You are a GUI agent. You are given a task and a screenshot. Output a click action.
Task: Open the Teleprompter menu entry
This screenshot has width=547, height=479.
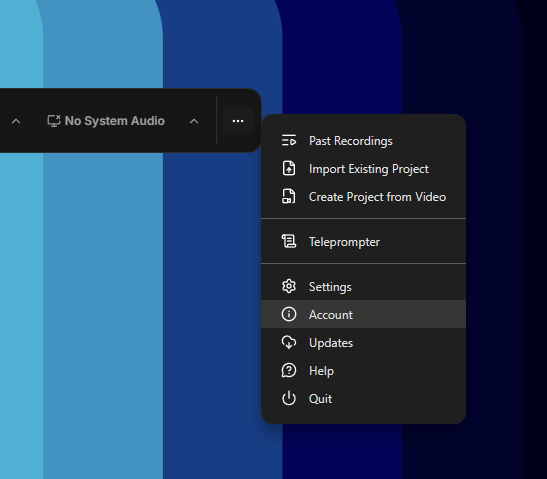(364, 241)
